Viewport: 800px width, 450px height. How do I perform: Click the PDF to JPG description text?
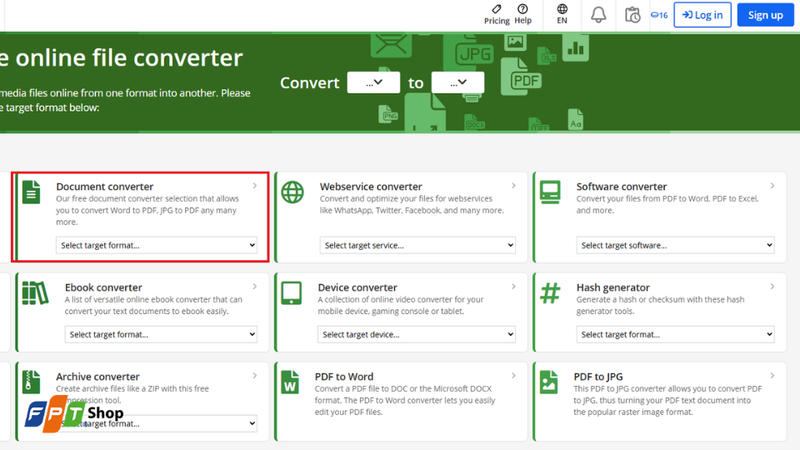(x=667, y=401)
